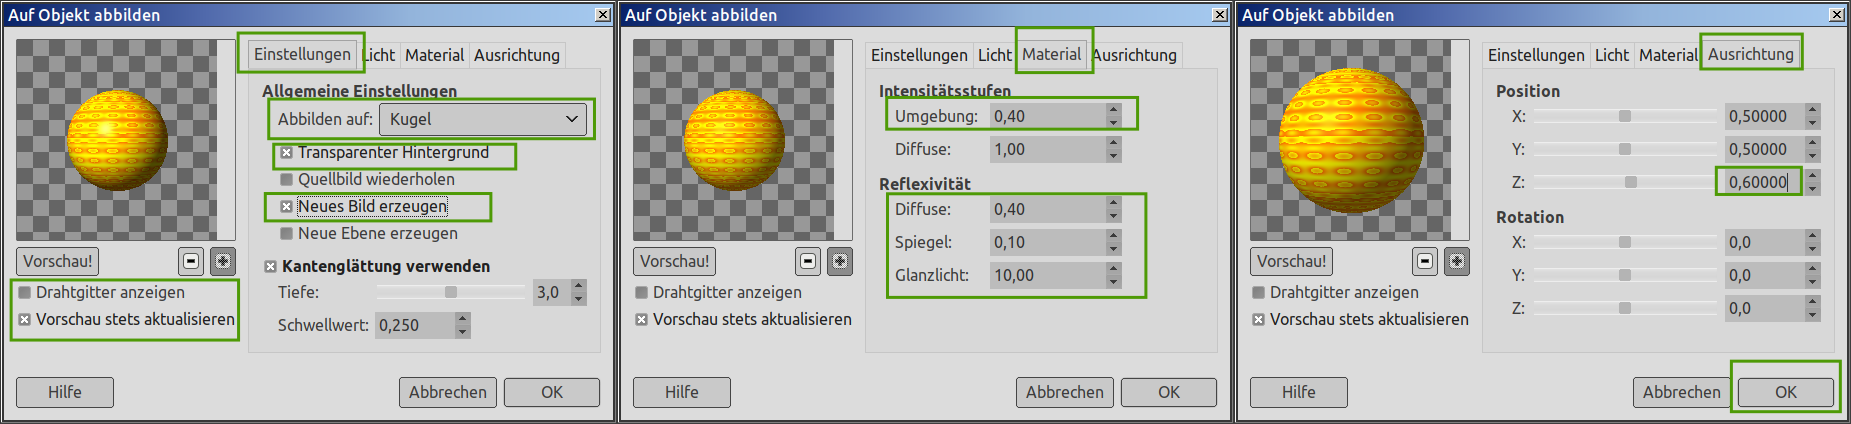
Task: Switch to Licht tab in the Einstellungen dialog
Action: click(379, 55)
